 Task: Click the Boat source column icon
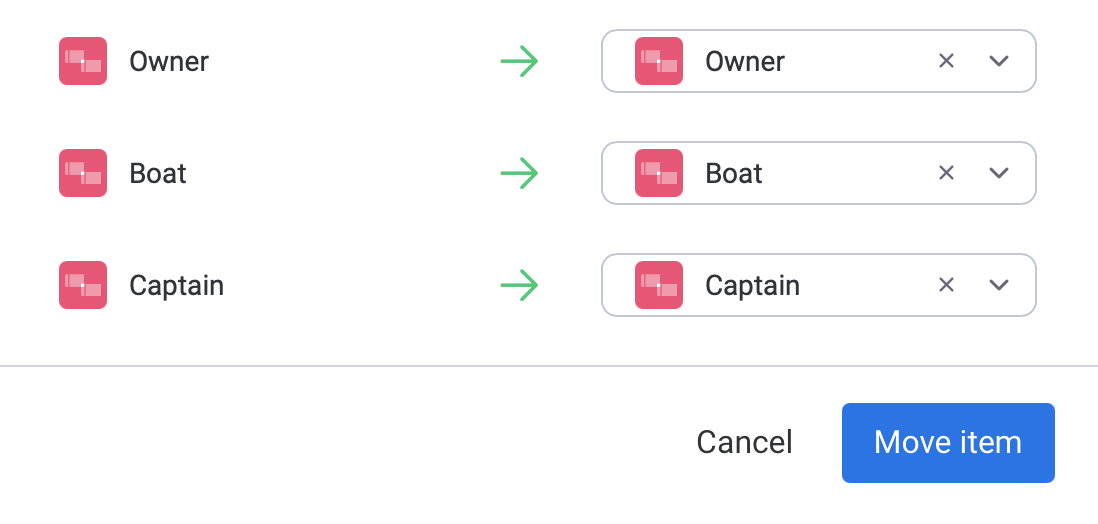click(x=83, y=173)
